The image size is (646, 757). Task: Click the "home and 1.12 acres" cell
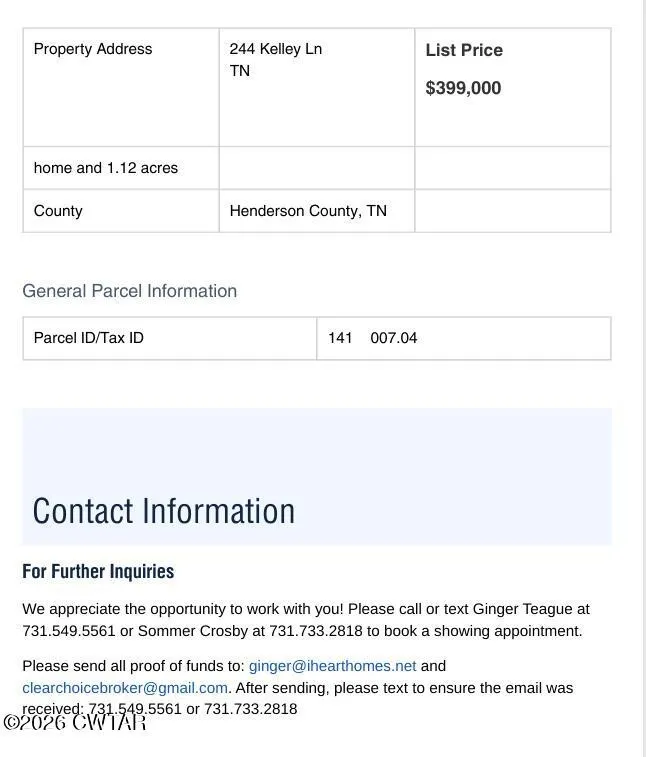106,168
